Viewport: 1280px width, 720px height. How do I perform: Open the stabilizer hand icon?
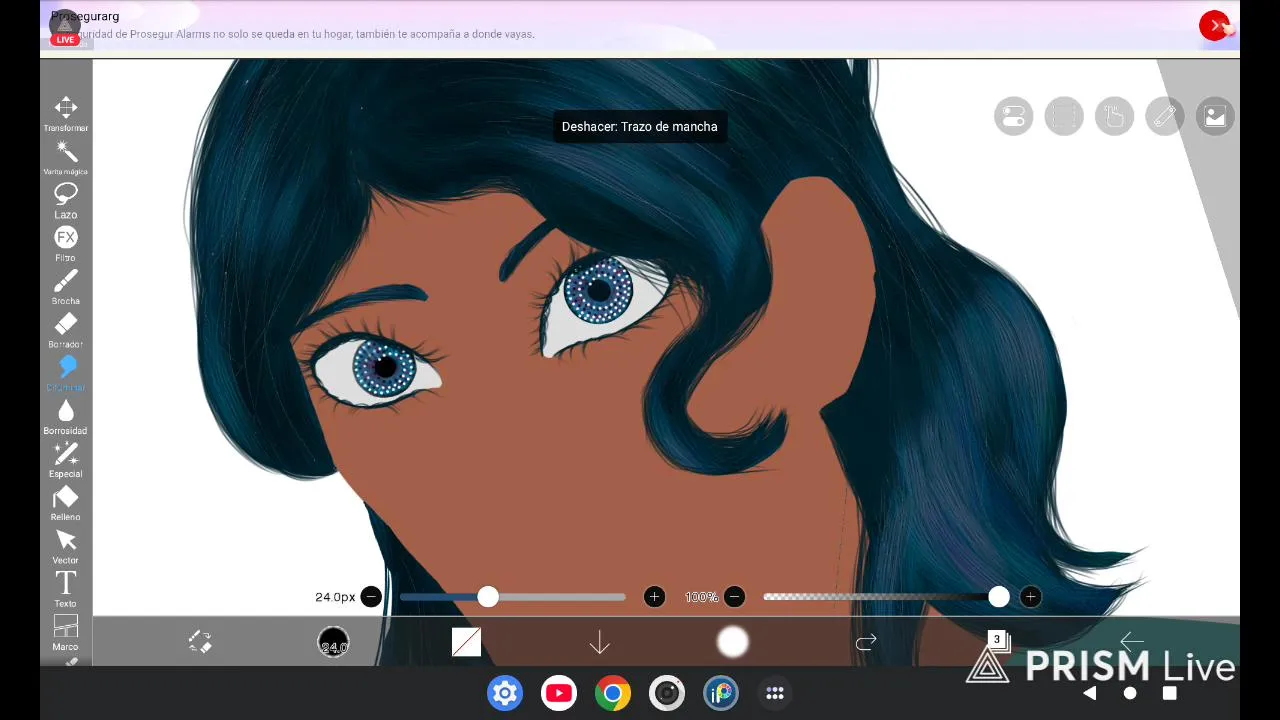1114,116
